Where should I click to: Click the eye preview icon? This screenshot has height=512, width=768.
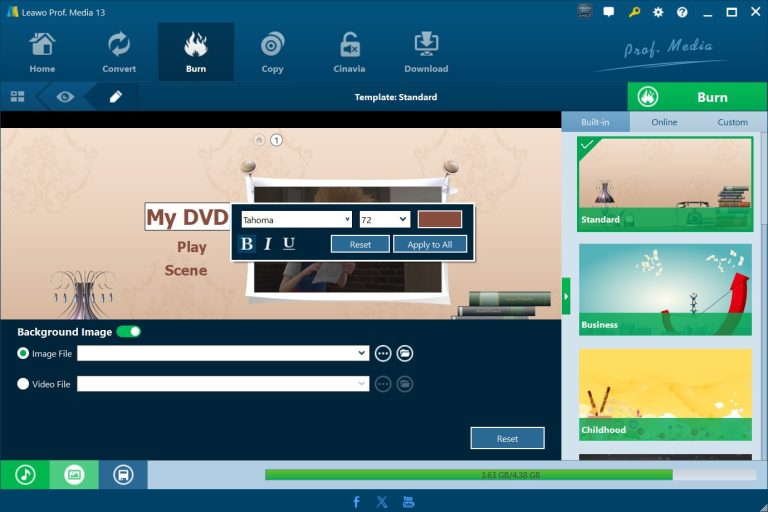click(x=66, y=97)
